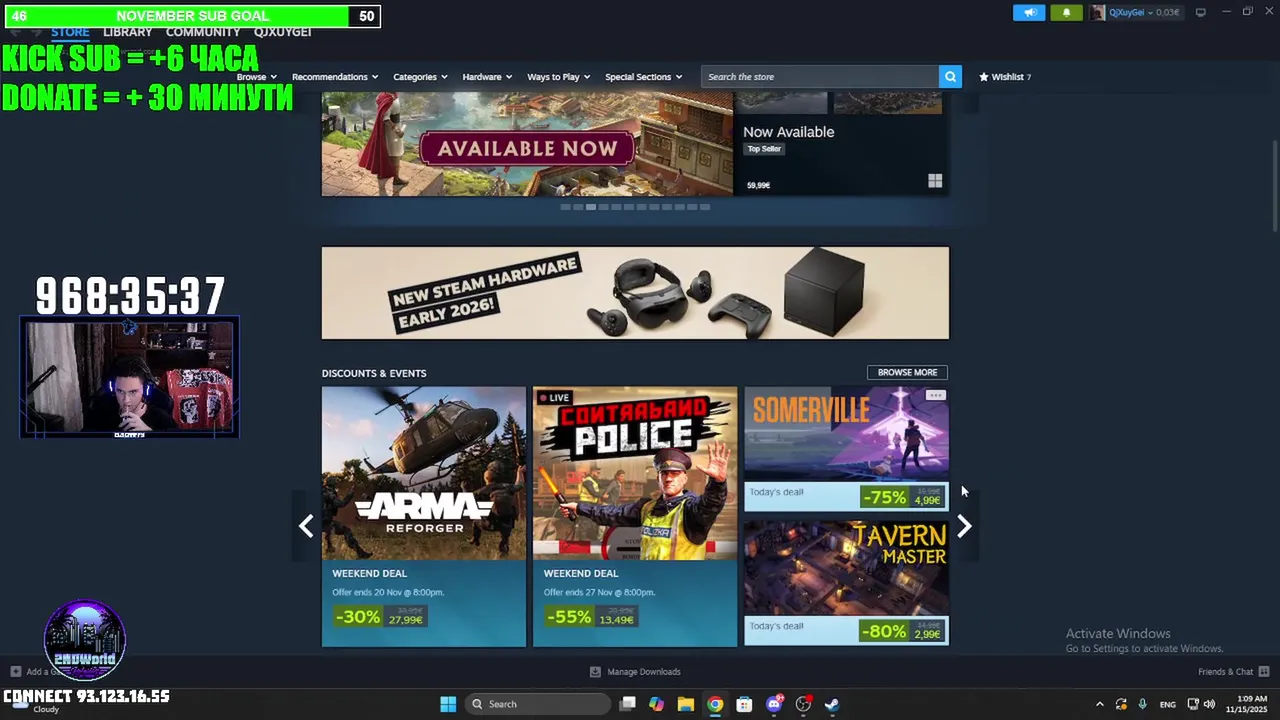The height and width of the screenshot is (720, 1280).
Task: Show next discounts with right carousel arrow
Action: (x=964, y=526)
